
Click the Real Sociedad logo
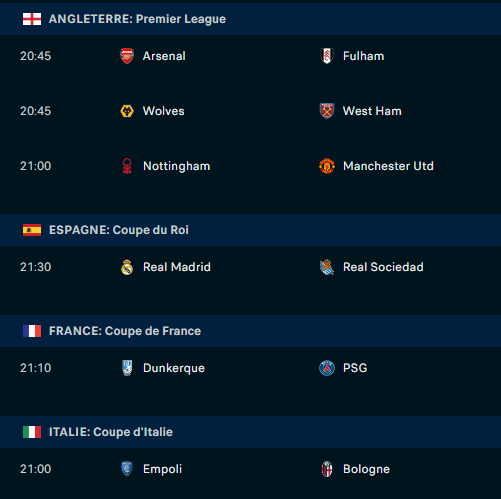(327, 267)
